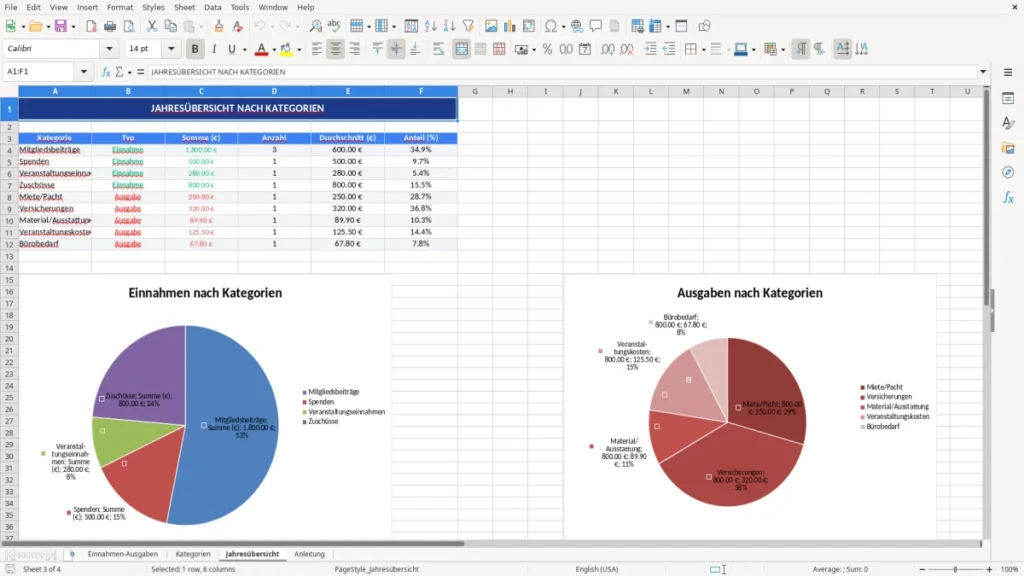1024x576 pixels.
Task: Toggle Bold formatting
Action: [195, 49]
